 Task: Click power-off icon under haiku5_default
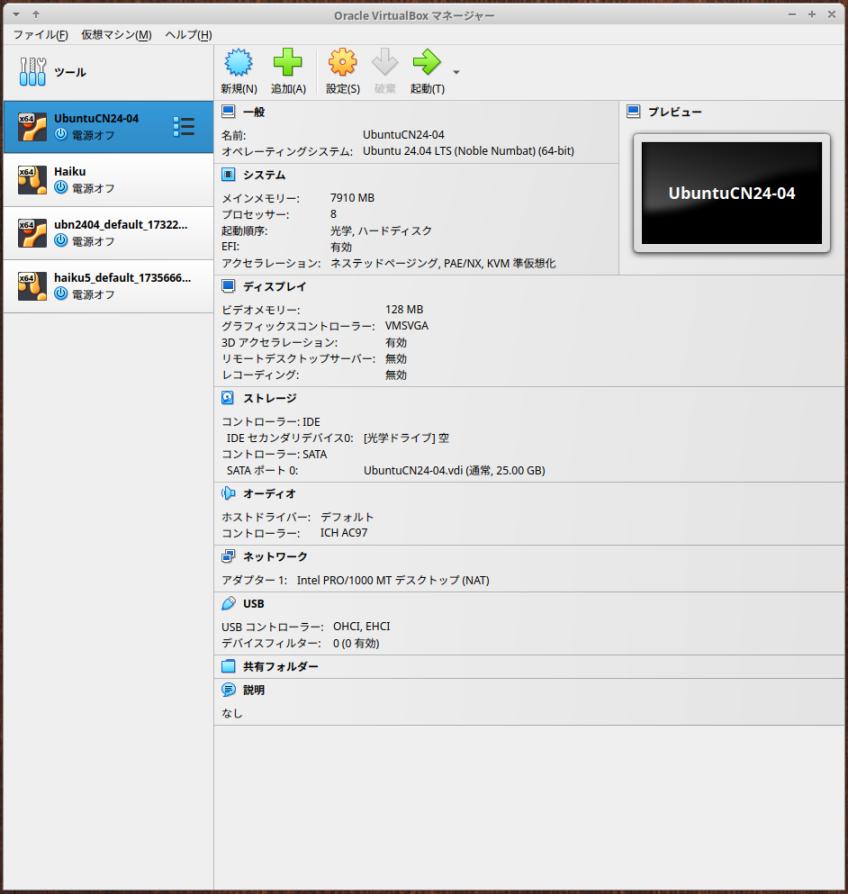[x=61, y=294]
